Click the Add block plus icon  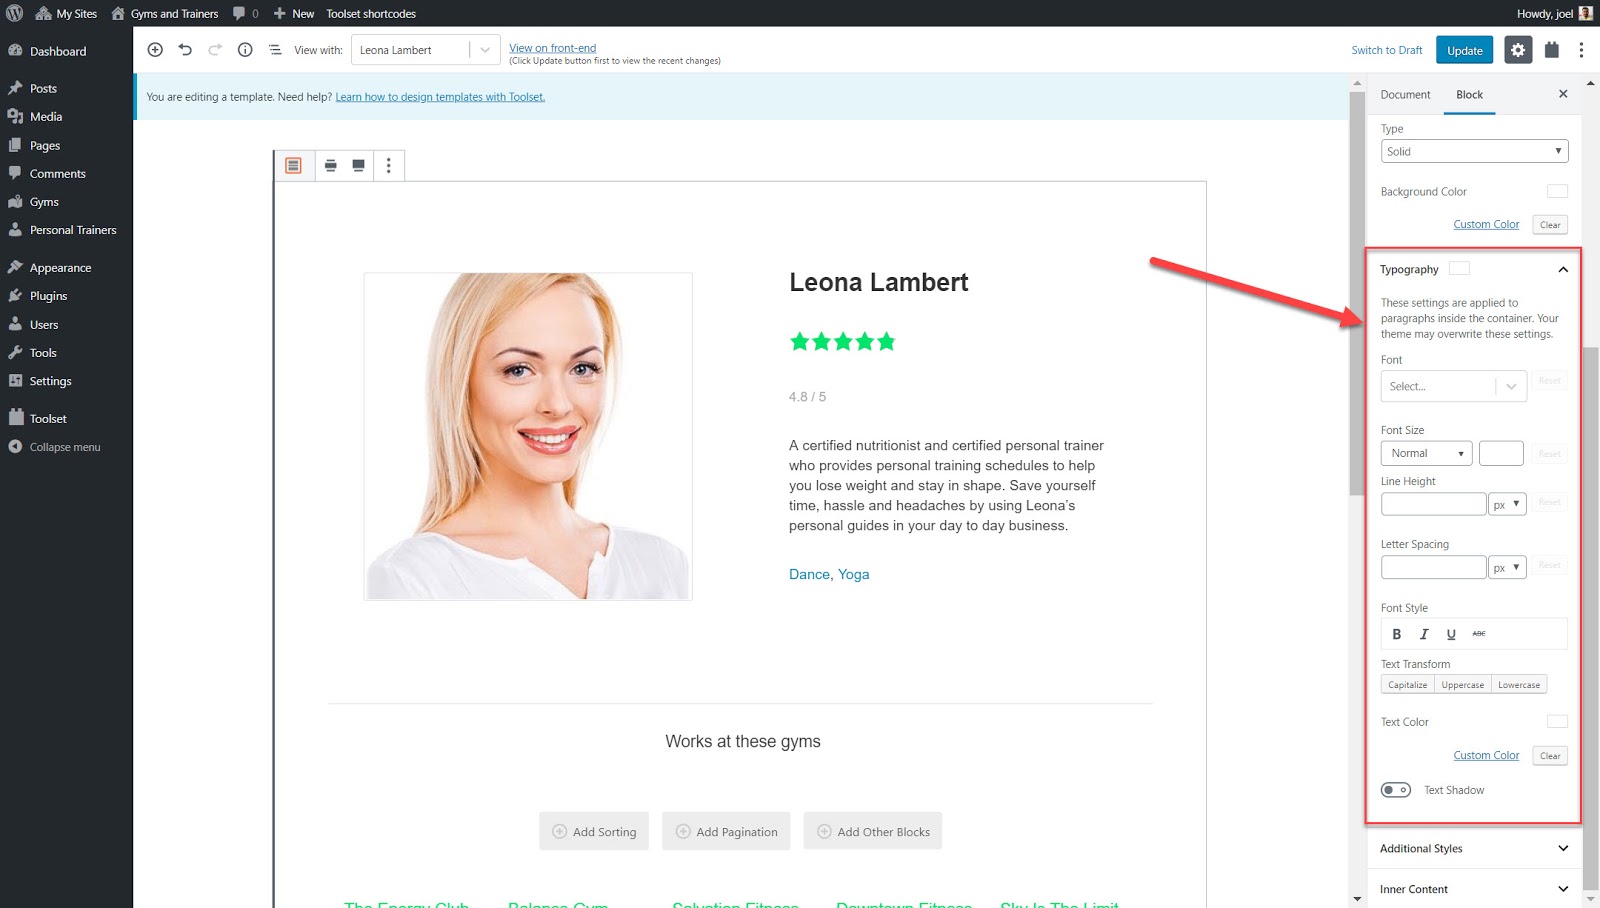click(x=155, y=50)
